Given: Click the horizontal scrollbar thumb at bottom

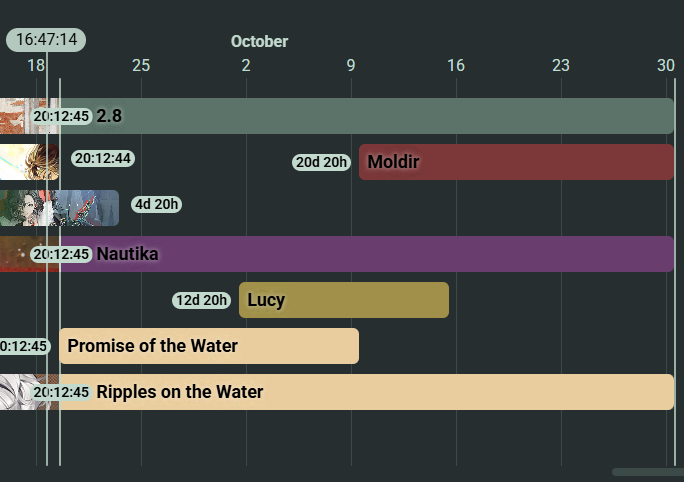Looking at the screenshot, I should click(x=647, y=472).
